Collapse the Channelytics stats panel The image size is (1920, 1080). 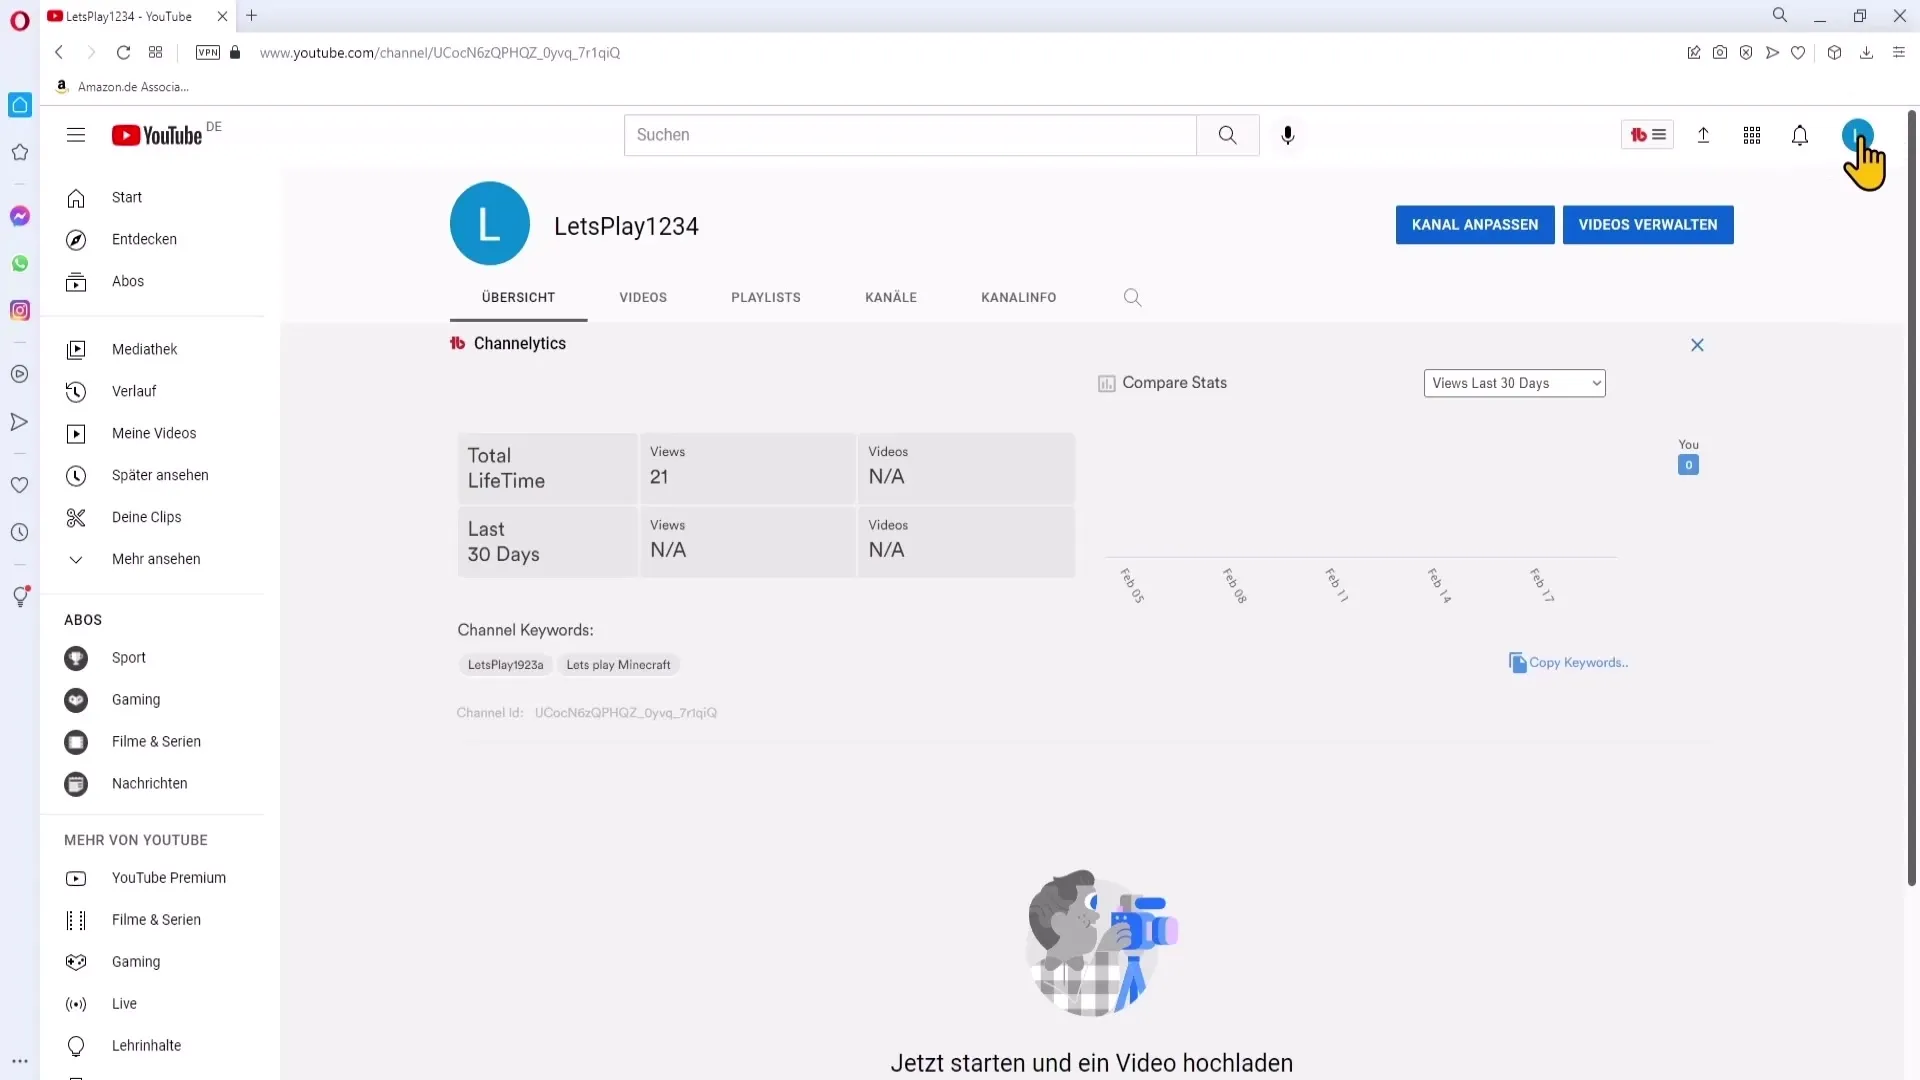point(1697,344)
